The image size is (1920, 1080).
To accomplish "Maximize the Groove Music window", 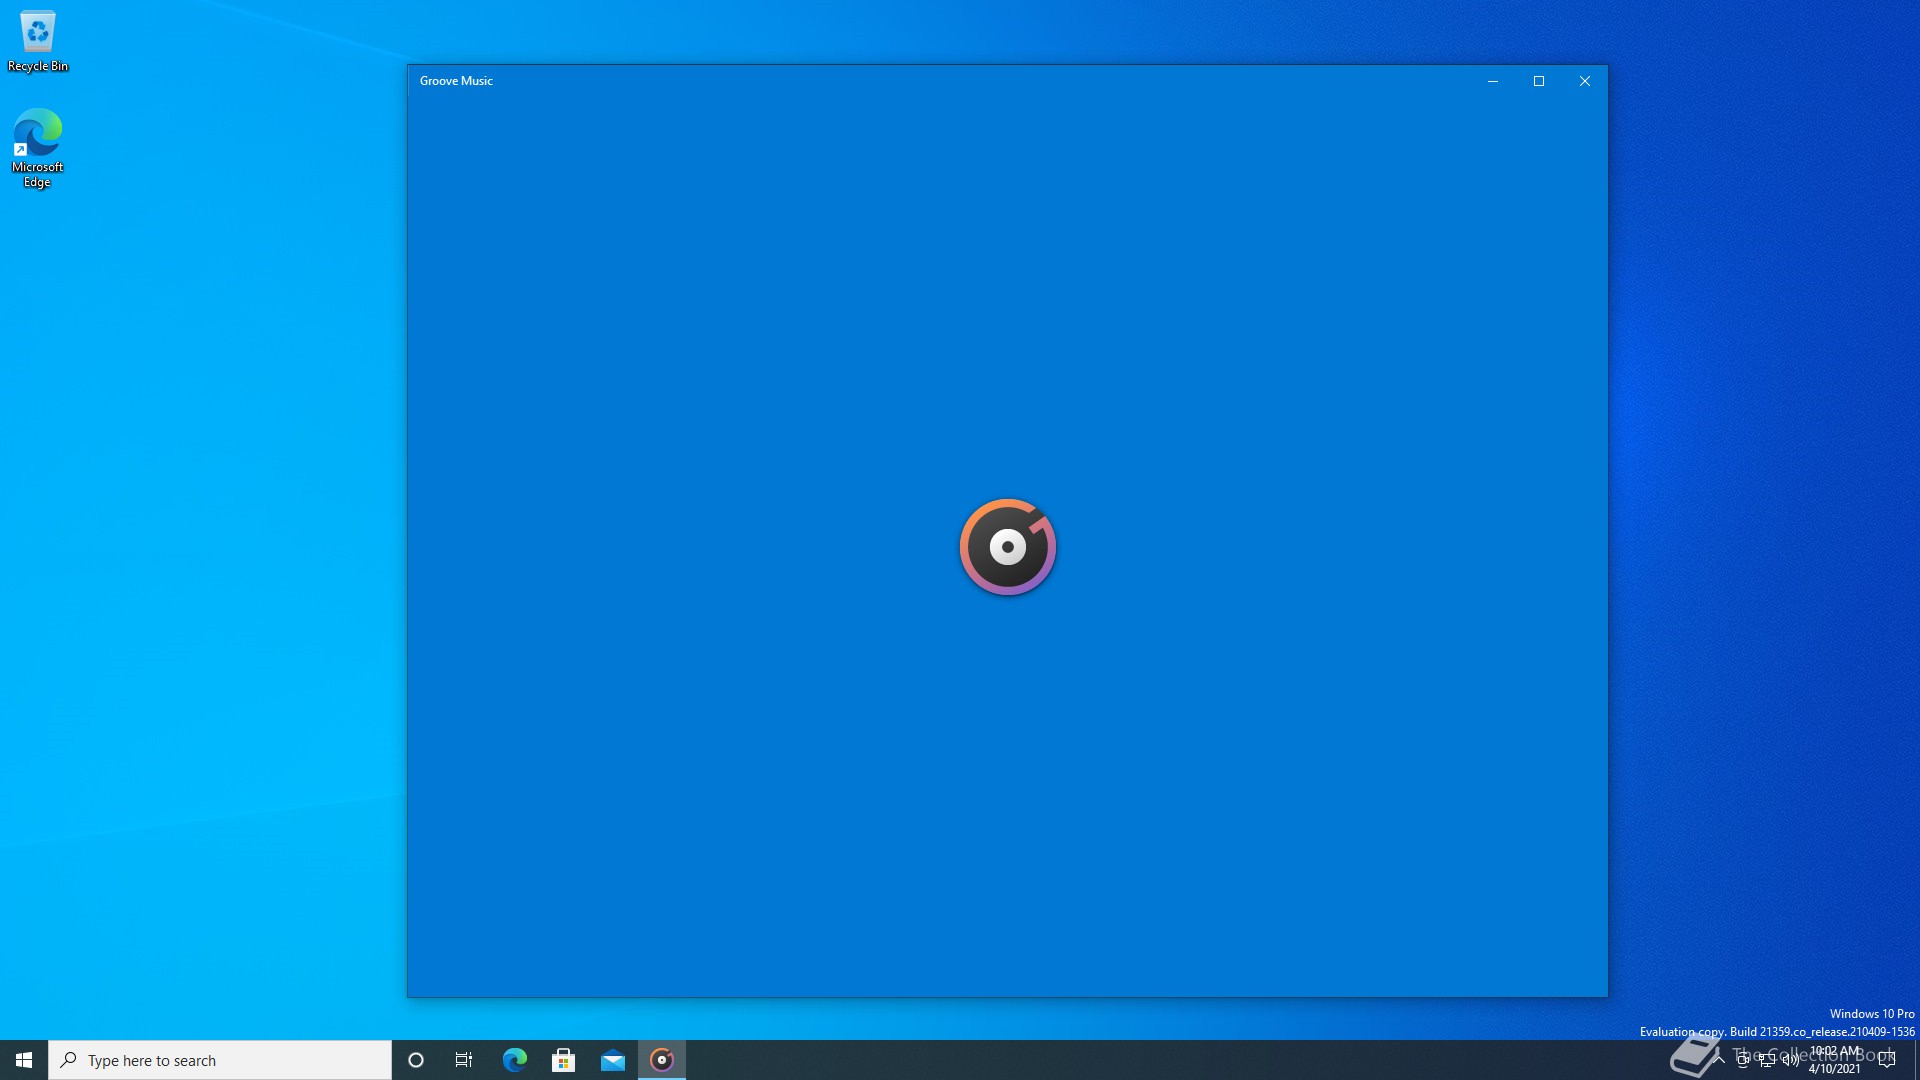I will click(x=1539, y=81).
